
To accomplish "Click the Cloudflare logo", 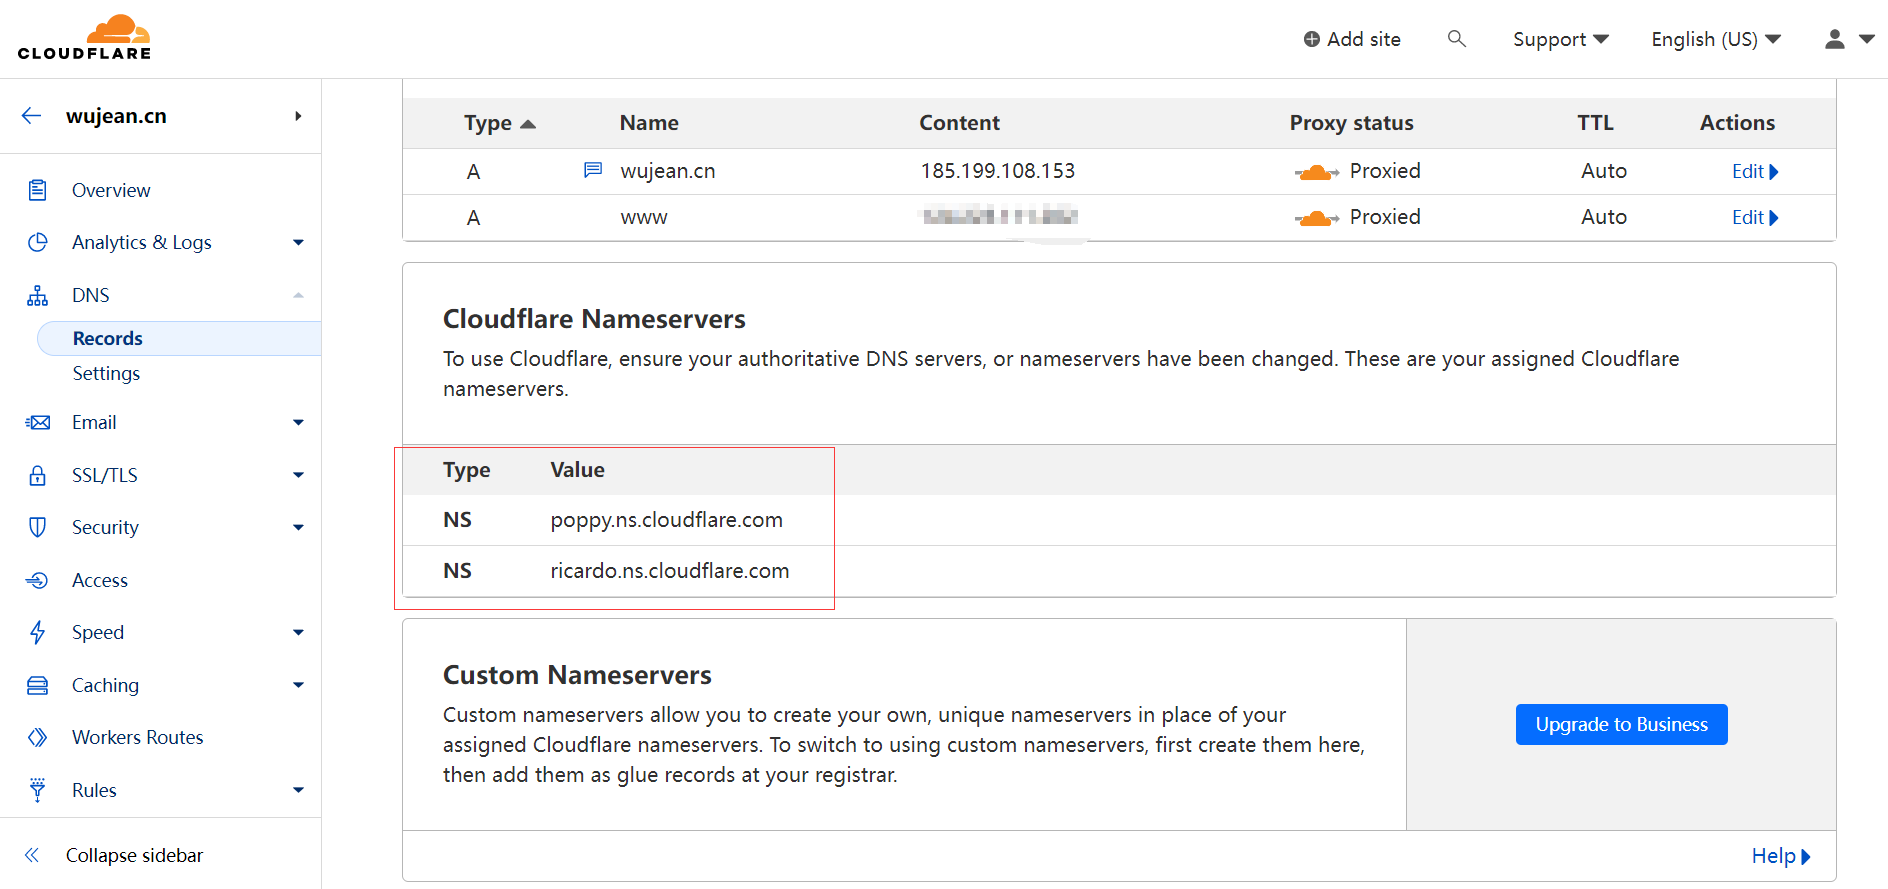I will (x=84, y=38).
